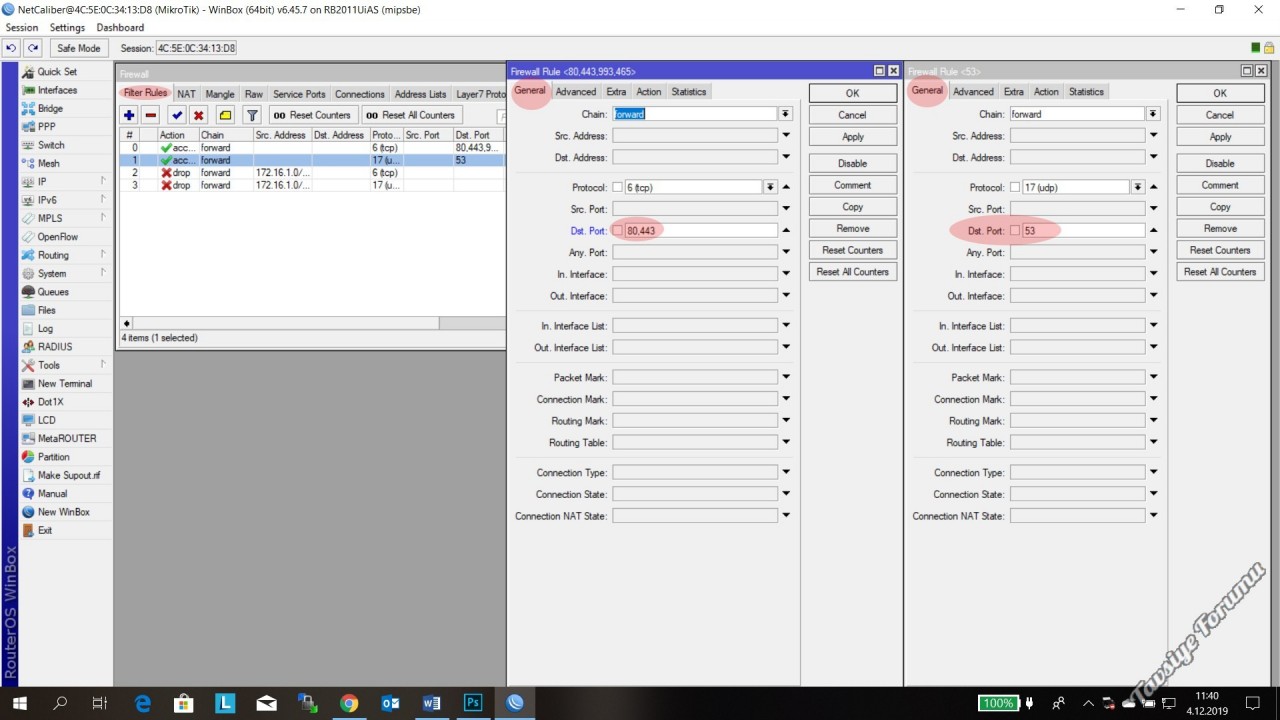Open Chain dropdown in Firewall Rule <53>
The width and height of the screenshot is (1280, 720).
point(1153,114)
